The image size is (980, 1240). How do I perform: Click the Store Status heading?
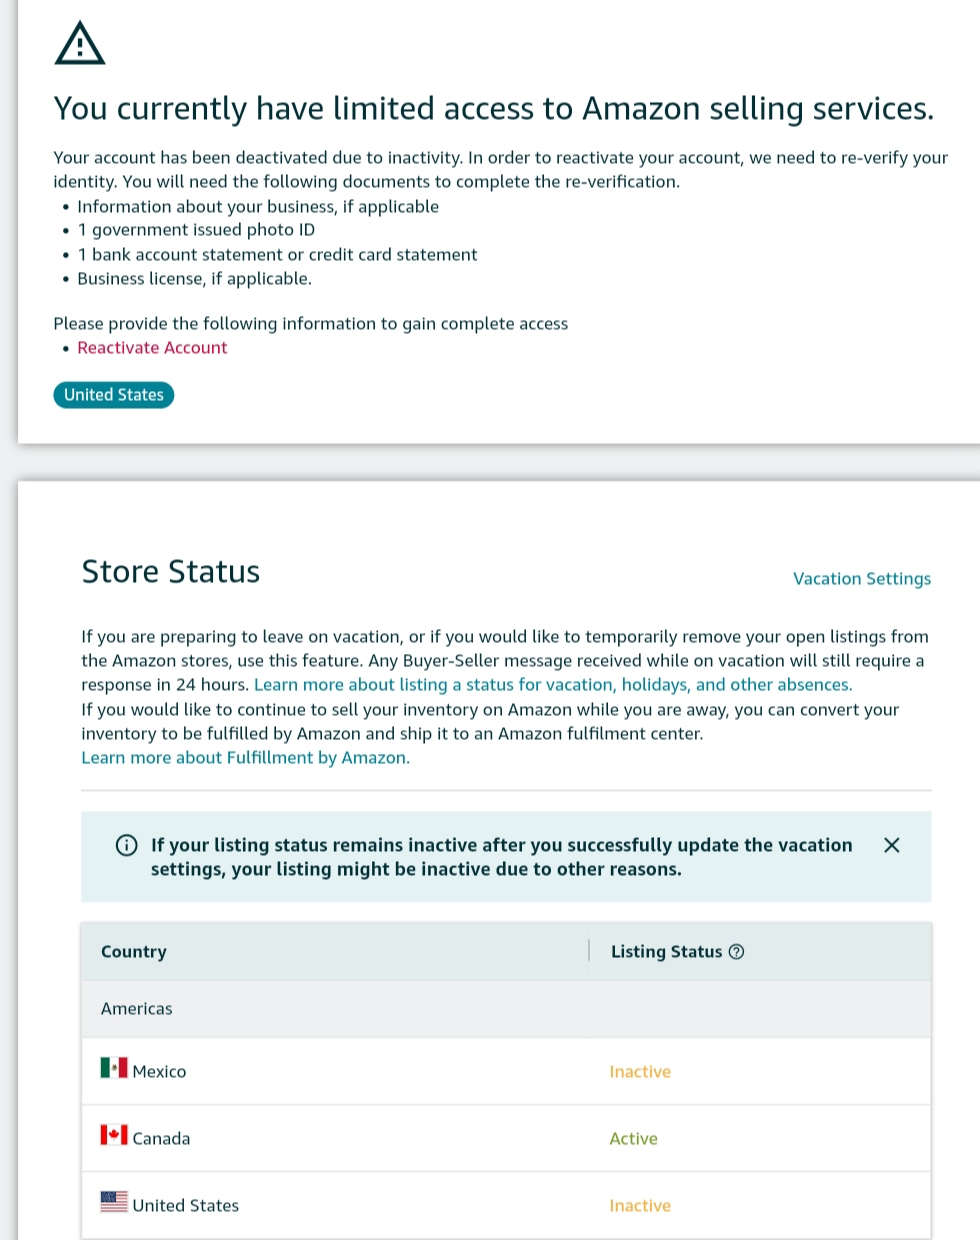(171, 571)
